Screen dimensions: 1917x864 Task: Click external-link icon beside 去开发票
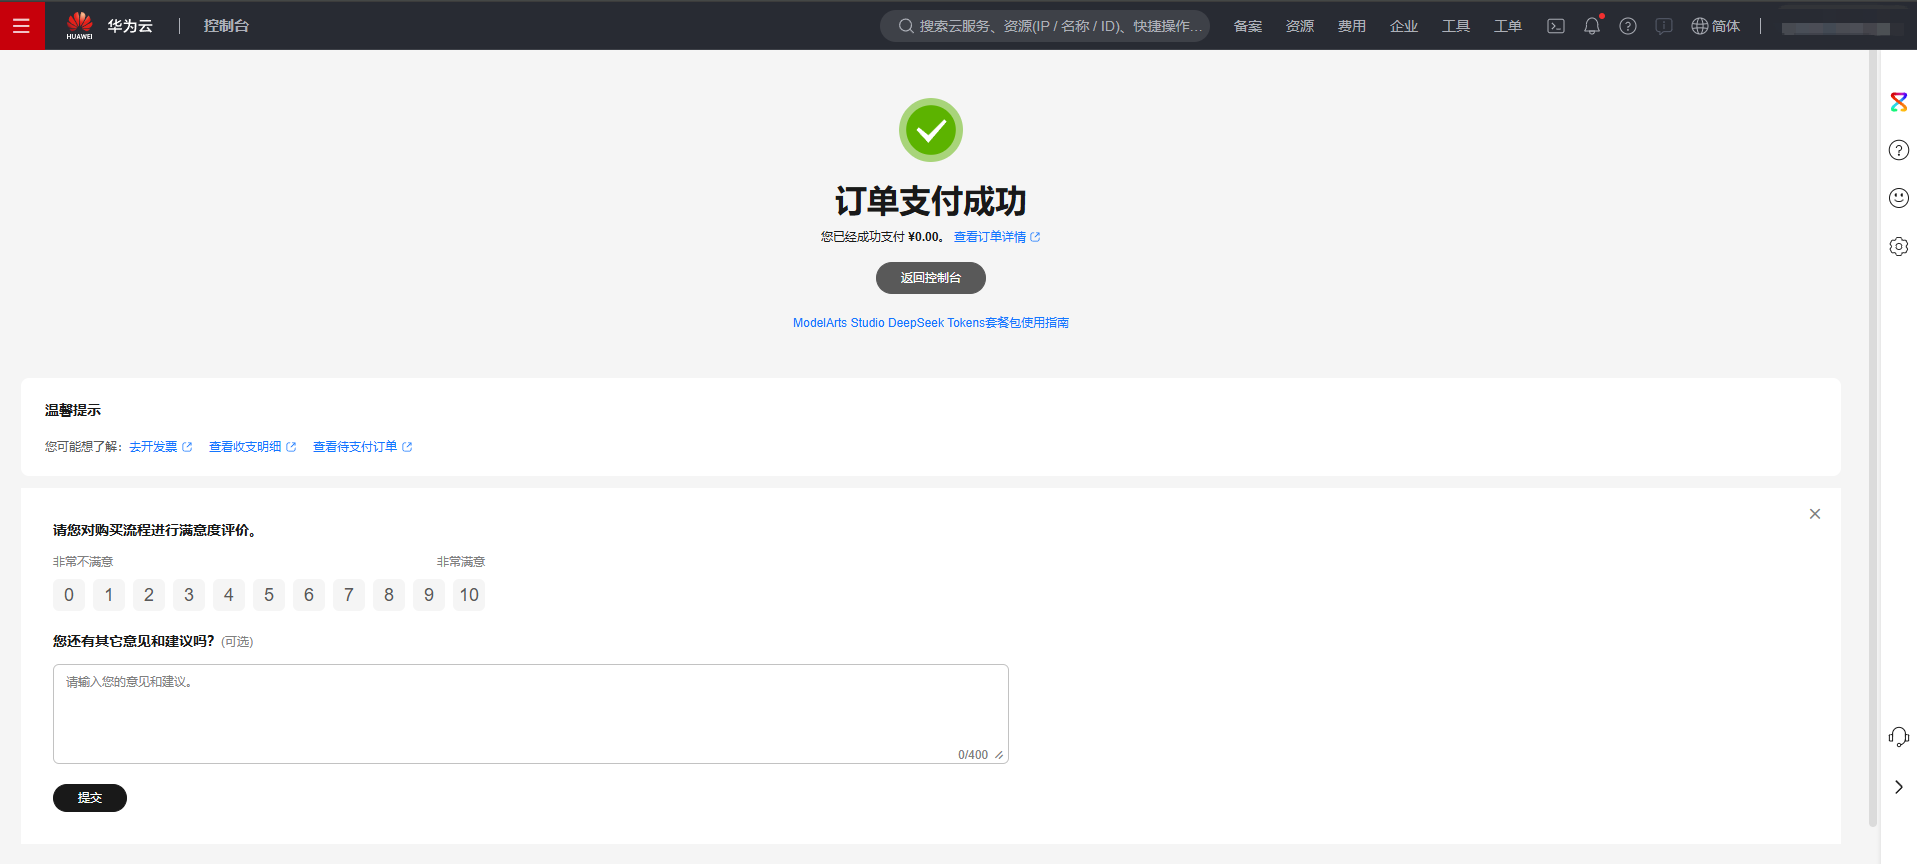(x=187, y=447)
